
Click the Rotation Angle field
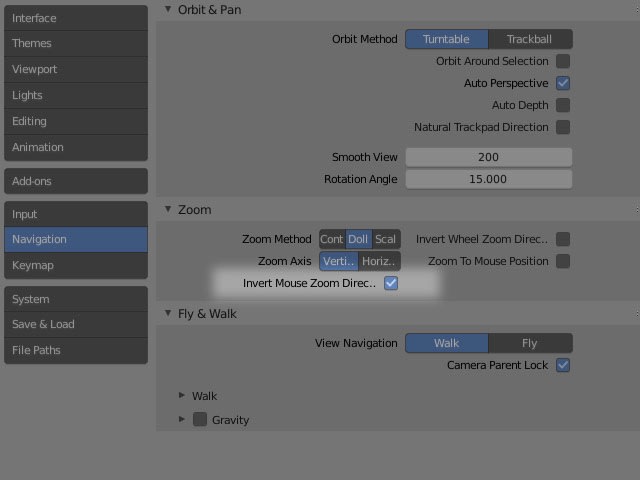tap(488, 180)
